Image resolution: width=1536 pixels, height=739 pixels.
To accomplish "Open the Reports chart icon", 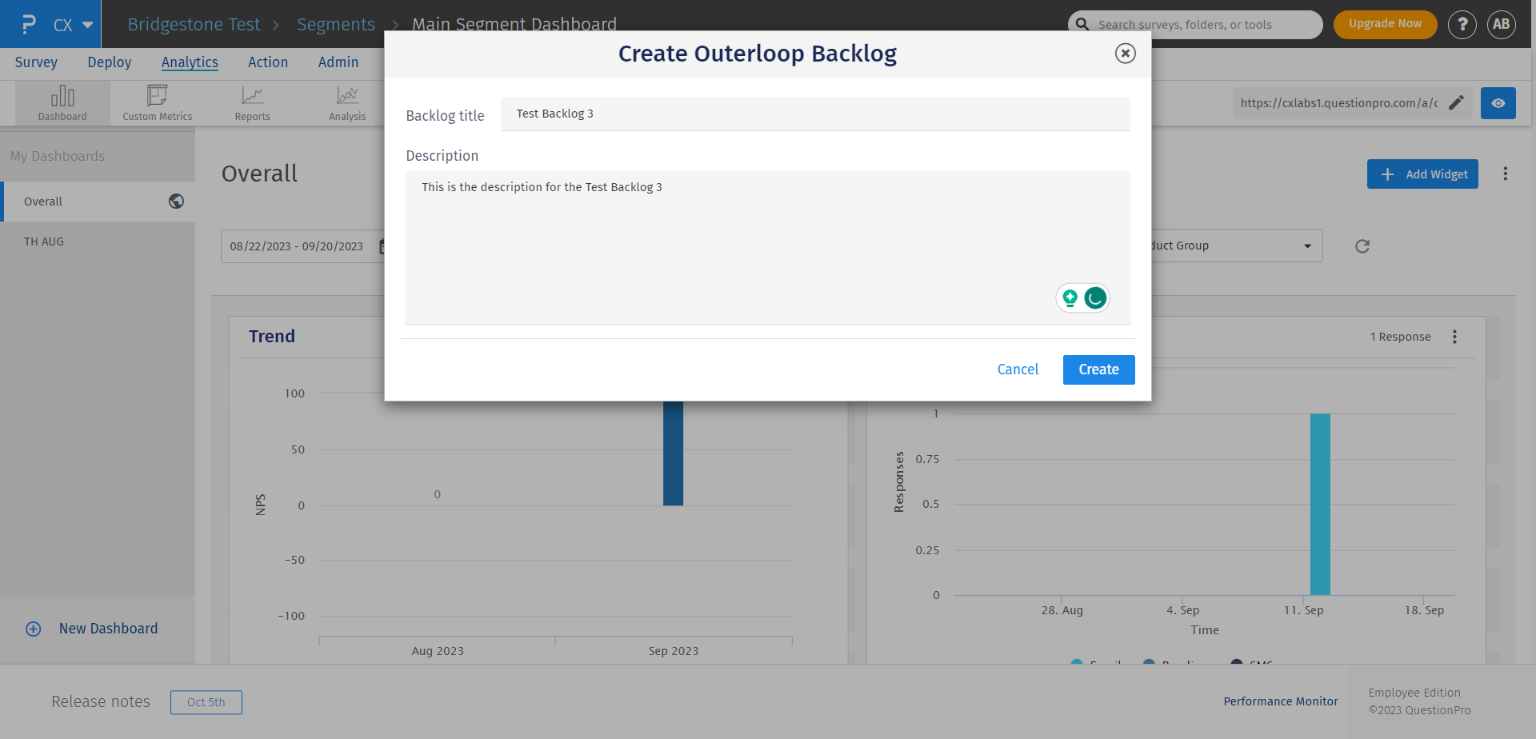I will (x=252, y=97).
